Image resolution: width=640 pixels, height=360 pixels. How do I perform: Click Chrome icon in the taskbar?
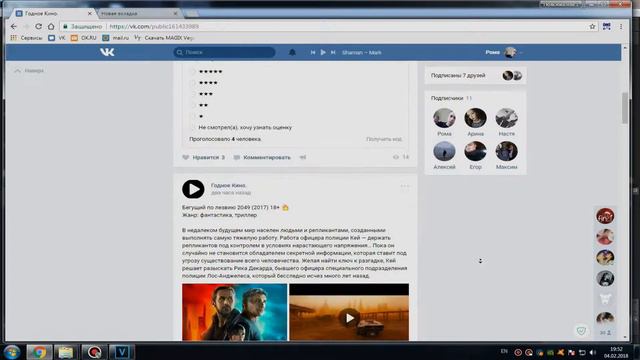click(x=39, y=352)
